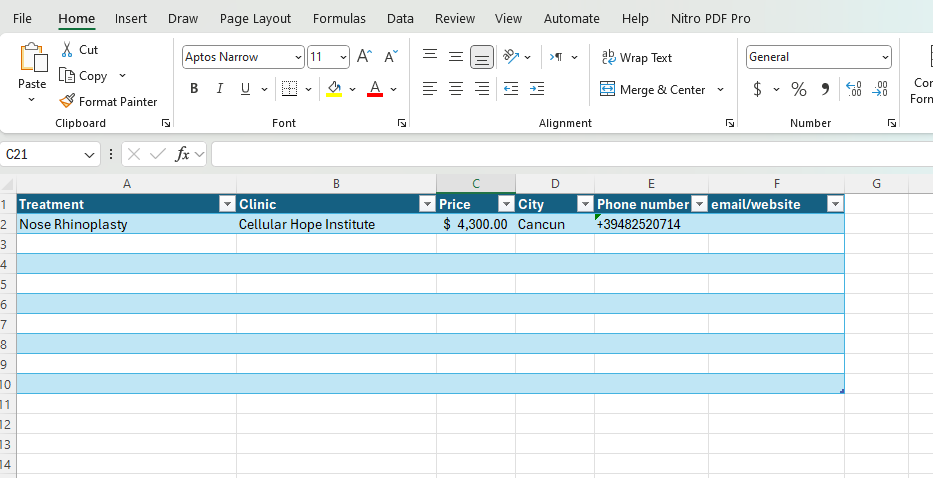Click the Merge & Center button
Image resolution: width=933 pixels, height=478 pixels.
tap(653, 89)
